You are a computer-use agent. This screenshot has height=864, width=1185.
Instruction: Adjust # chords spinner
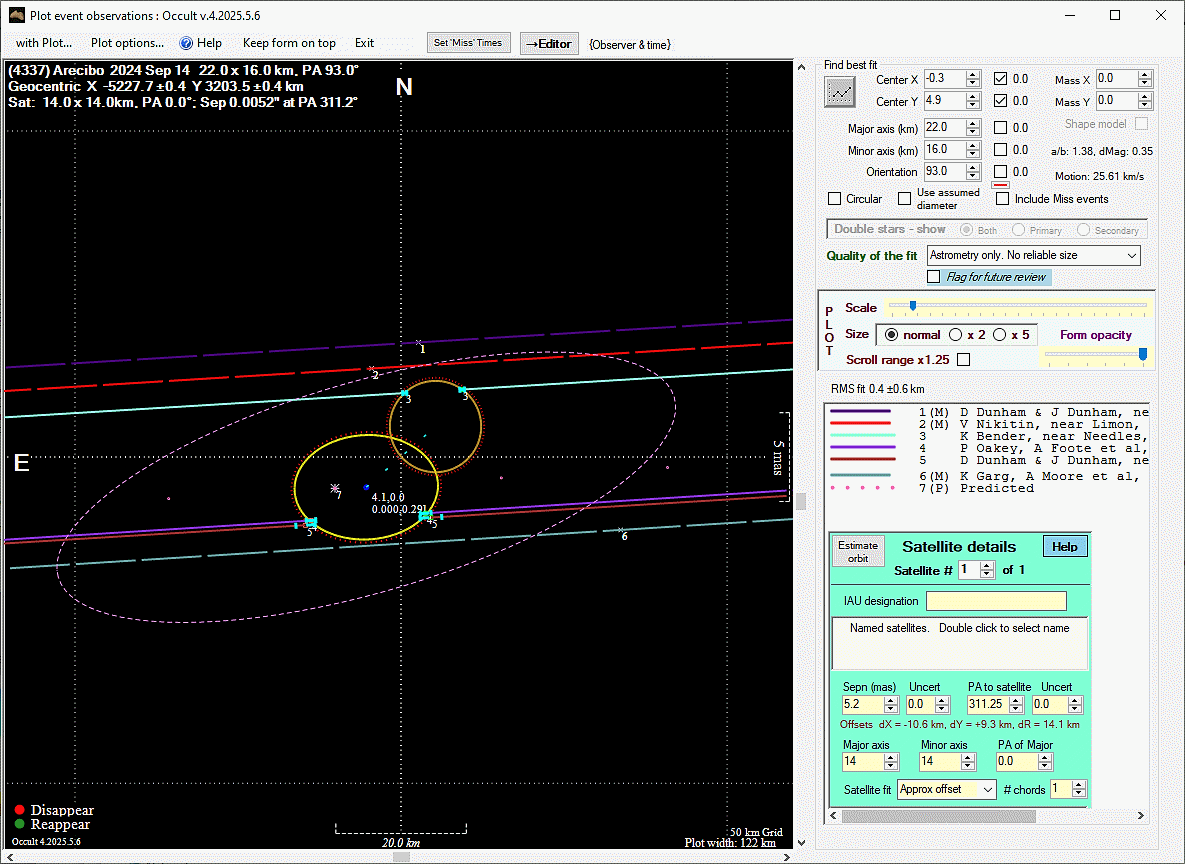1079,789
